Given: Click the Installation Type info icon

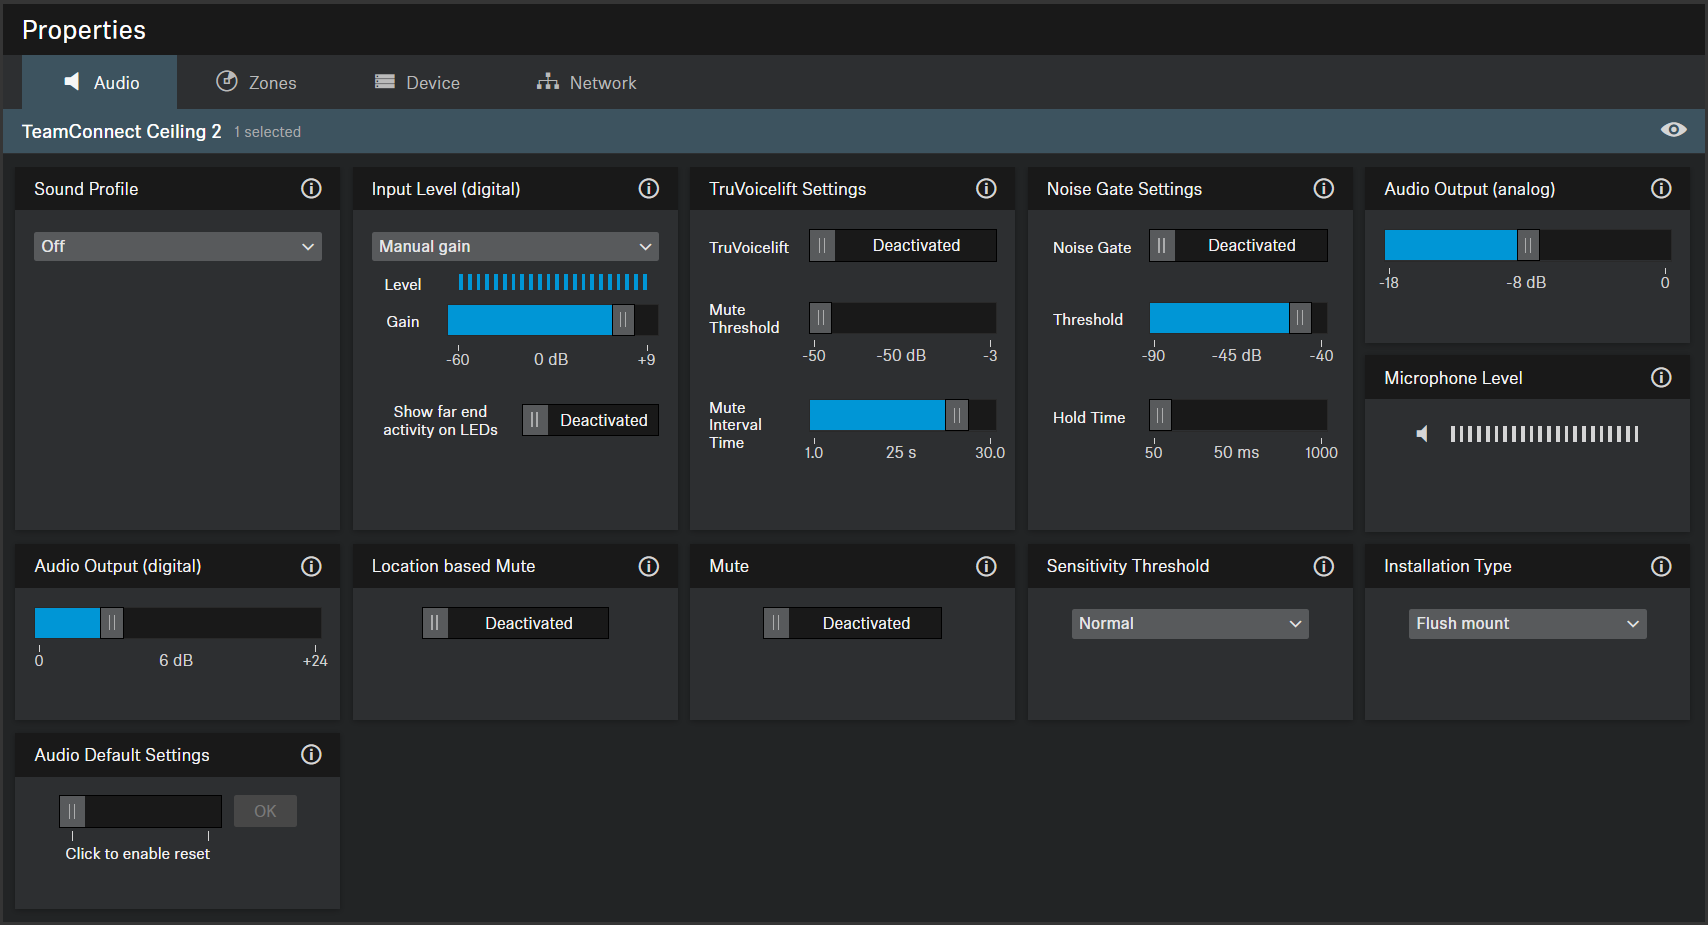Looking at the screenshot, I should 1660,567.
